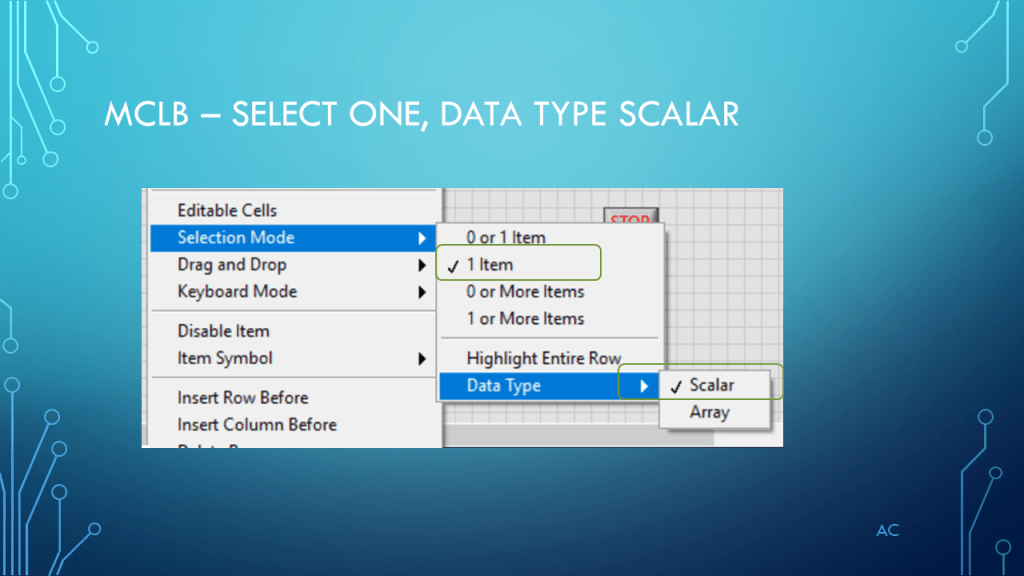Select 0 or More Items option
Image resolution: width=1024 pixels, height=576 pixels.
click(x=525, y=292)
